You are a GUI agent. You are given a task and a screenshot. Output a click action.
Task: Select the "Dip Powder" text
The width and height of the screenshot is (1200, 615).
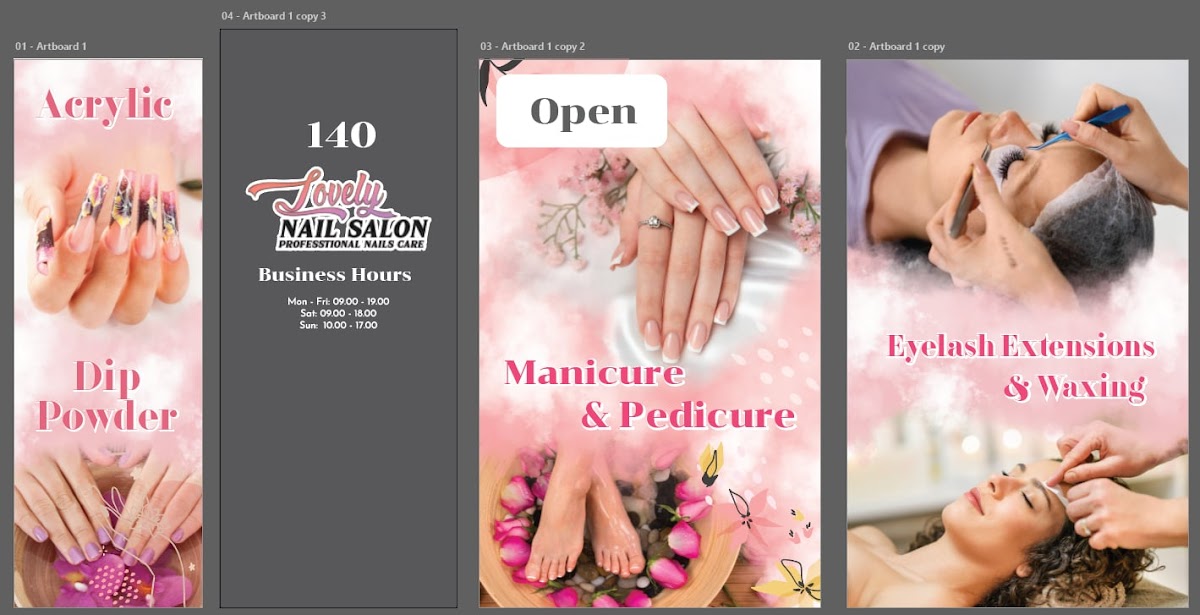click(x=107, y=396)
